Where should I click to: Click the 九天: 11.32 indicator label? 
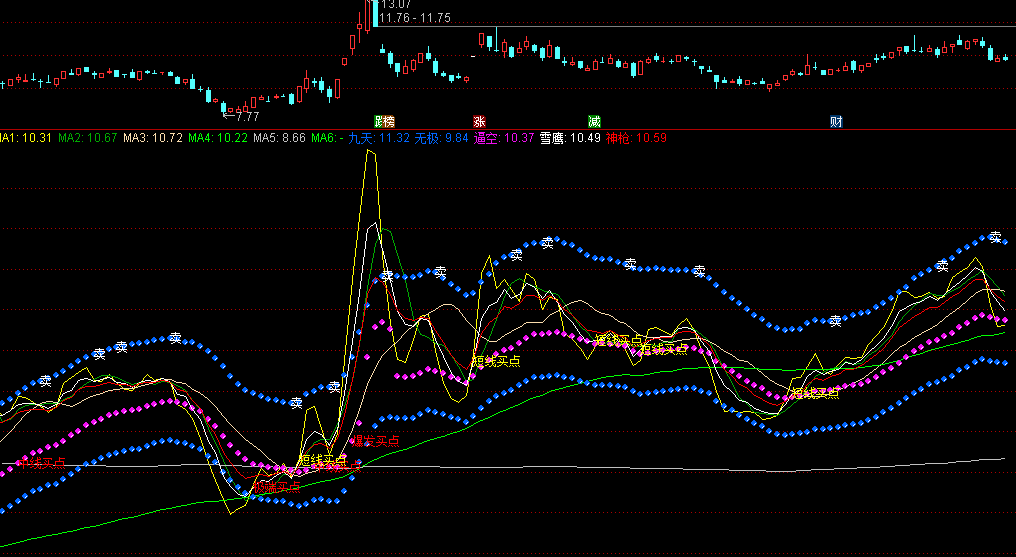379,137
